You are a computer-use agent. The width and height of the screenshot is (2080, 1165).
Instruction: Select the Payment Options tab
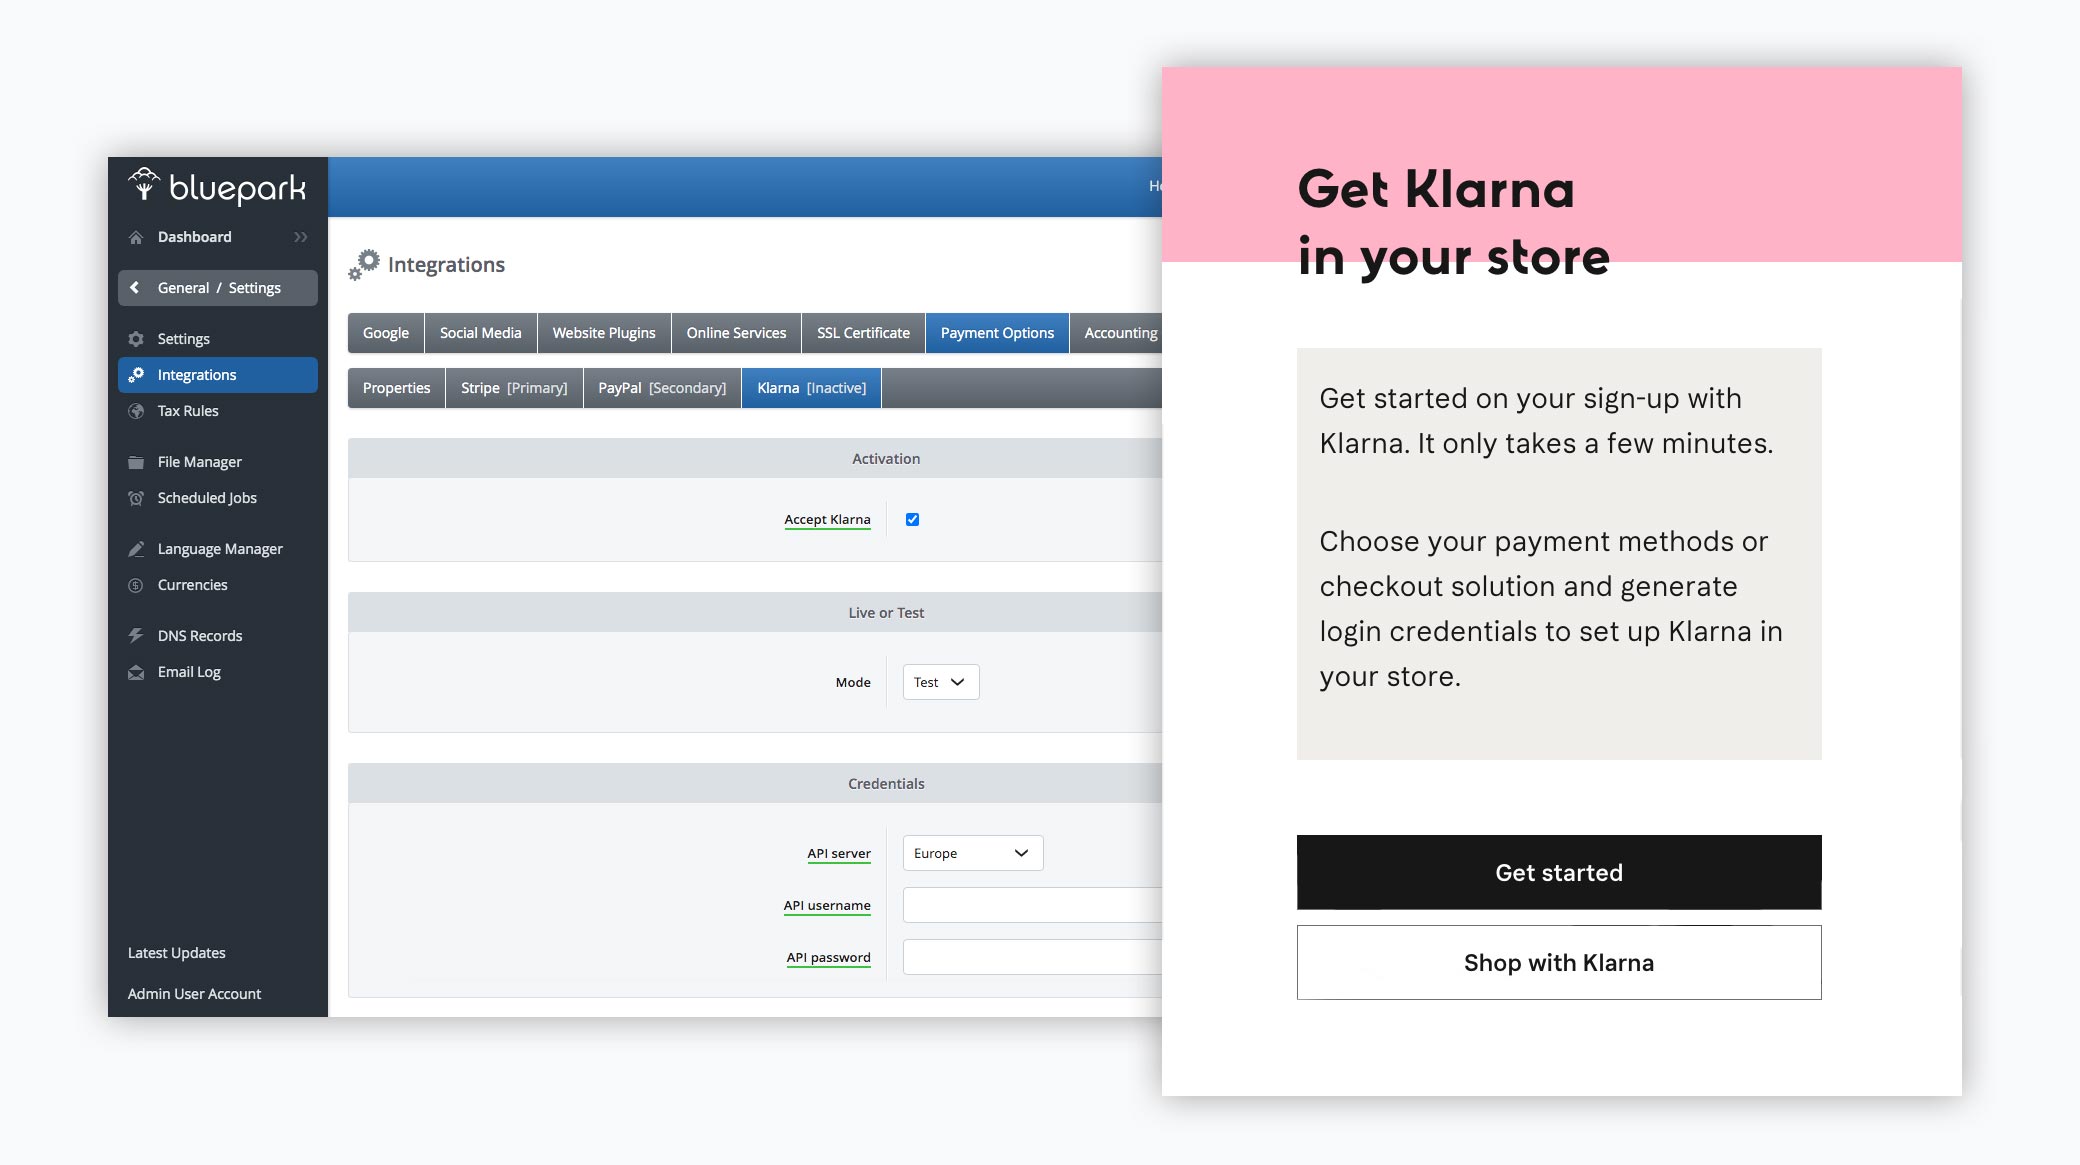(x=996, y=333)
